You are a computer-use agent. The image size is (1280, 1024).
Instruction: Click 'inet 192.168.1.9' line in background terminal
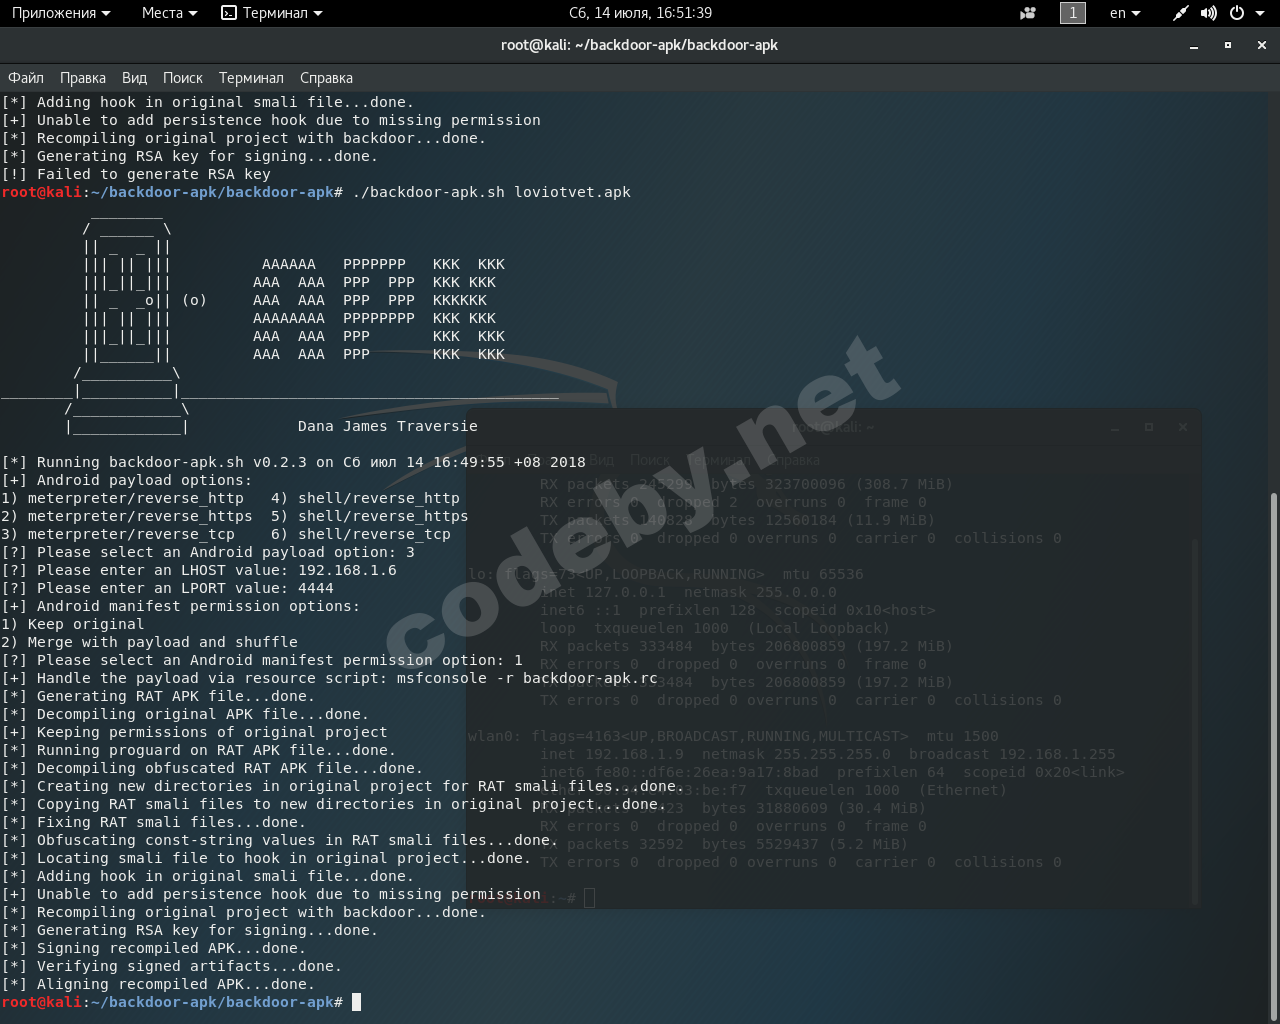[827, 754]
